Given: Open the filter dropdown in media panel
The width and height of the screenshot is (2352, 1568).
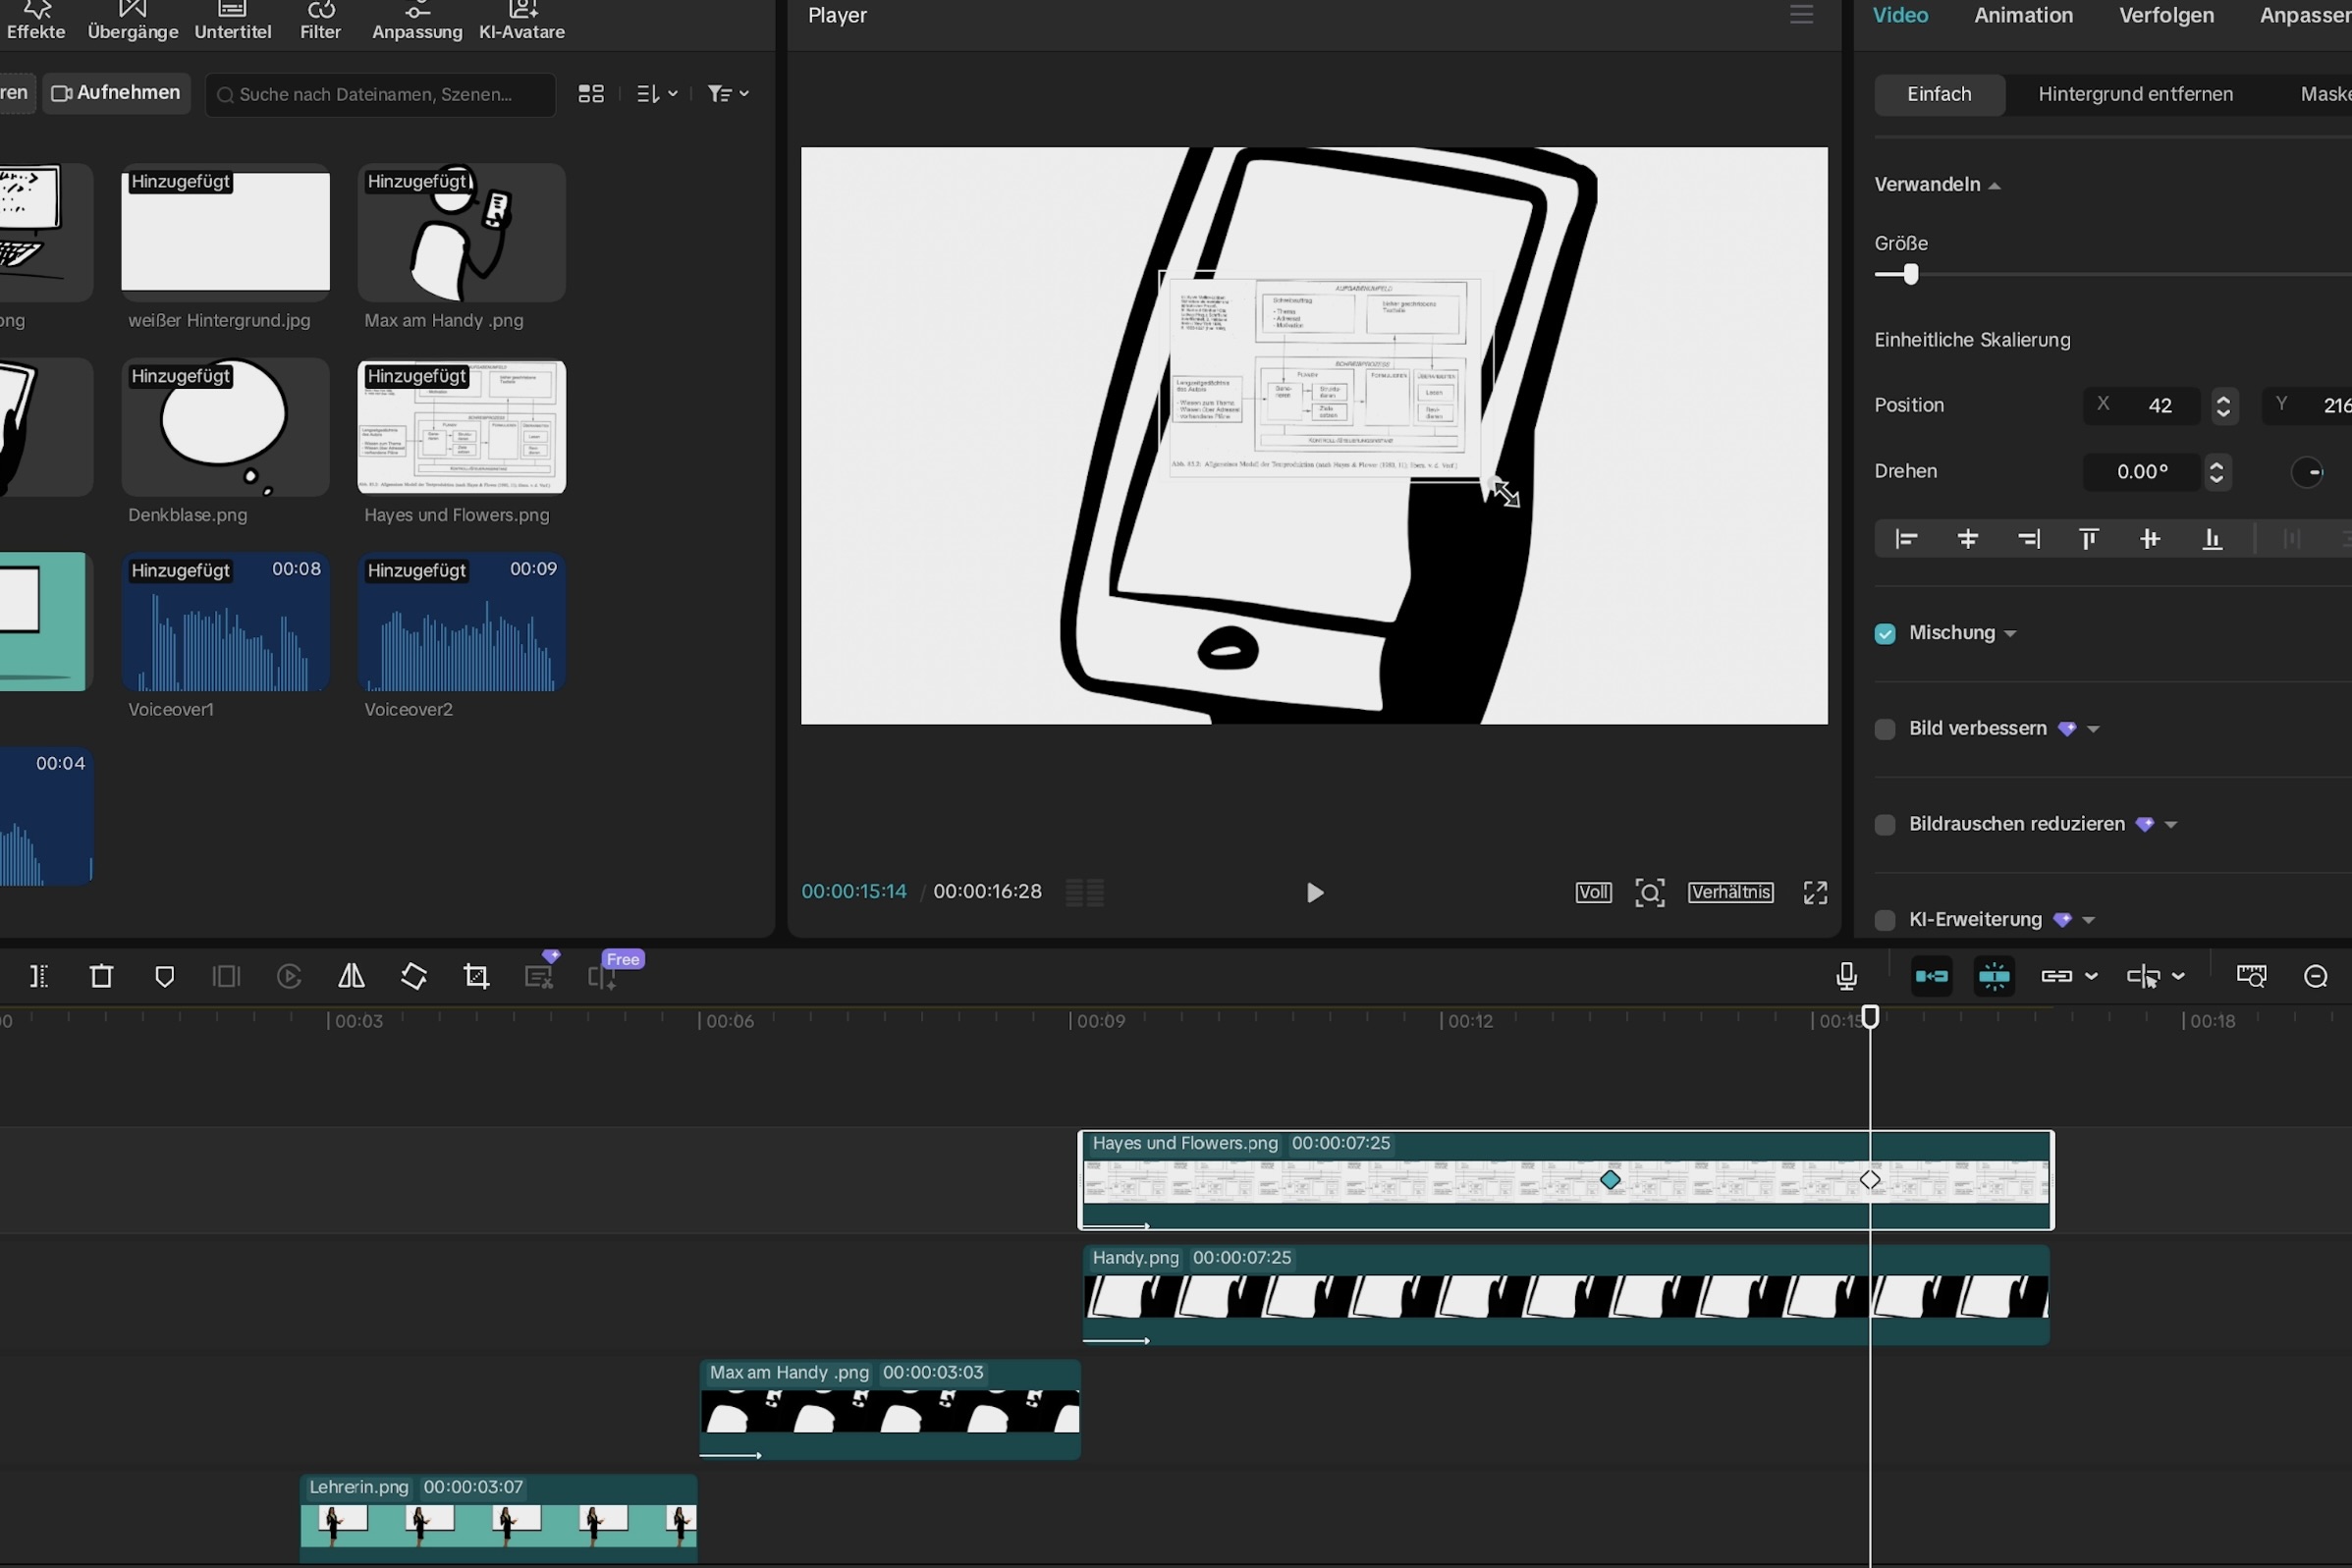Looking at the screenshot, I should [728, 94].
